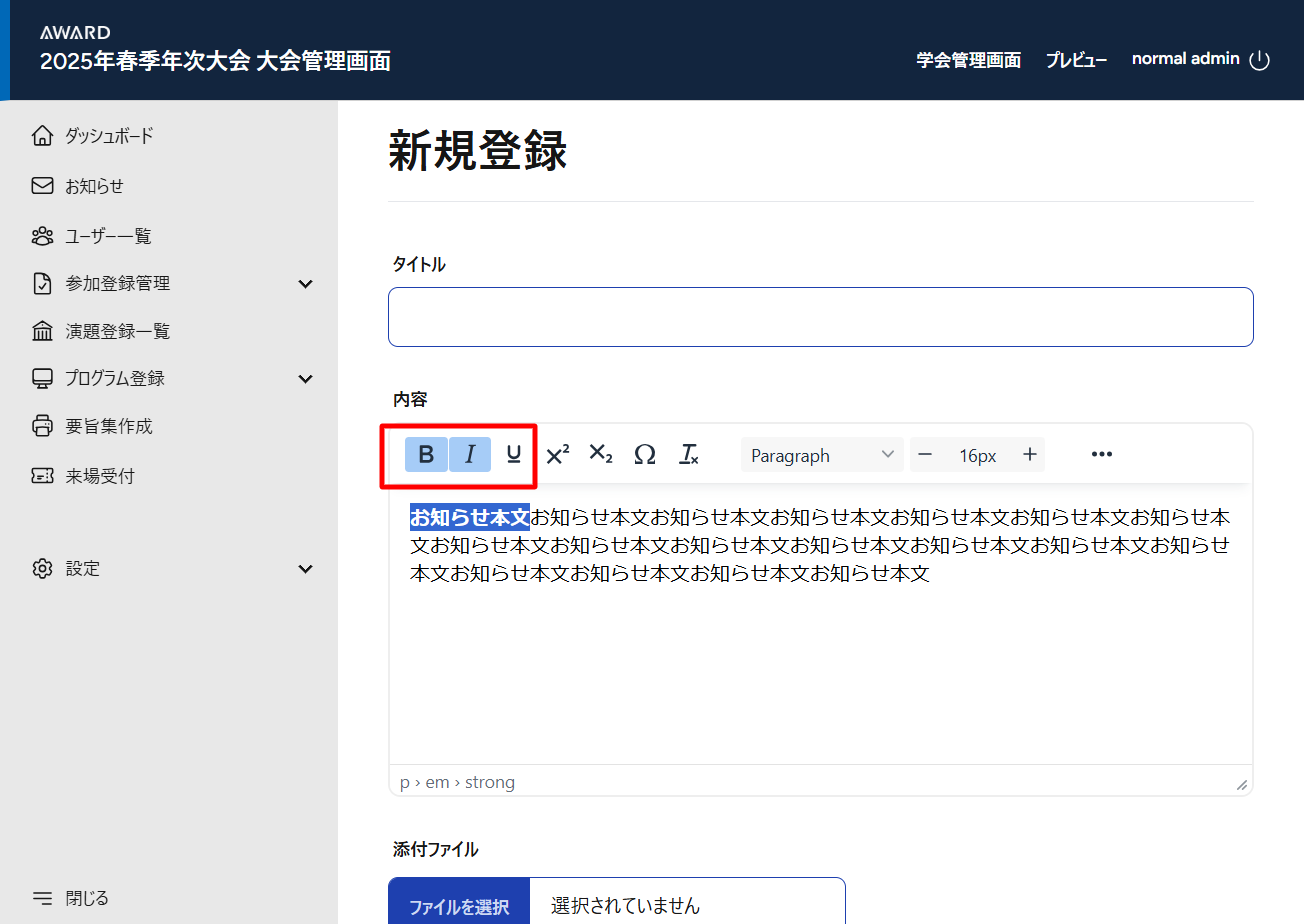
Task: Toggle bold formatting in editor toolbar
Action: pyautogui.click(x=426, y=455)
